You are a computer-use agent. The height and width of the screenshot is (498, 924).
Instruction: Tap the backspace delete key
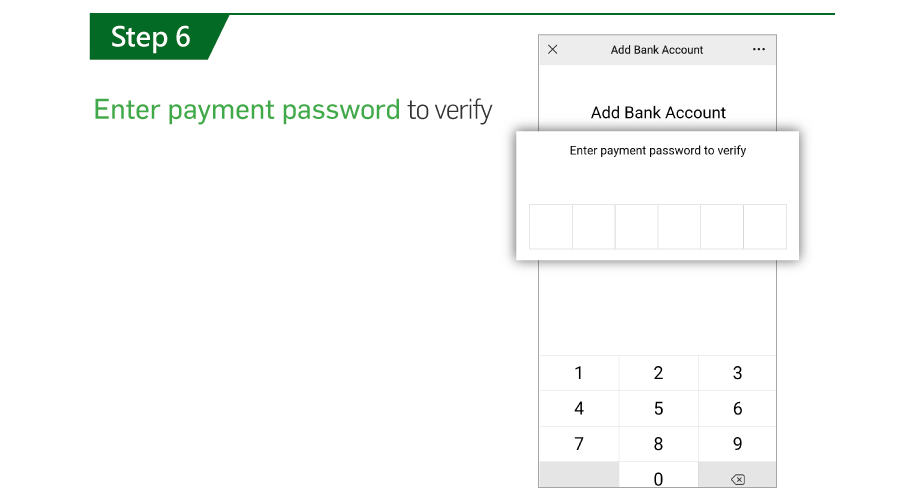pyautogui.click(x=737, y=475)
